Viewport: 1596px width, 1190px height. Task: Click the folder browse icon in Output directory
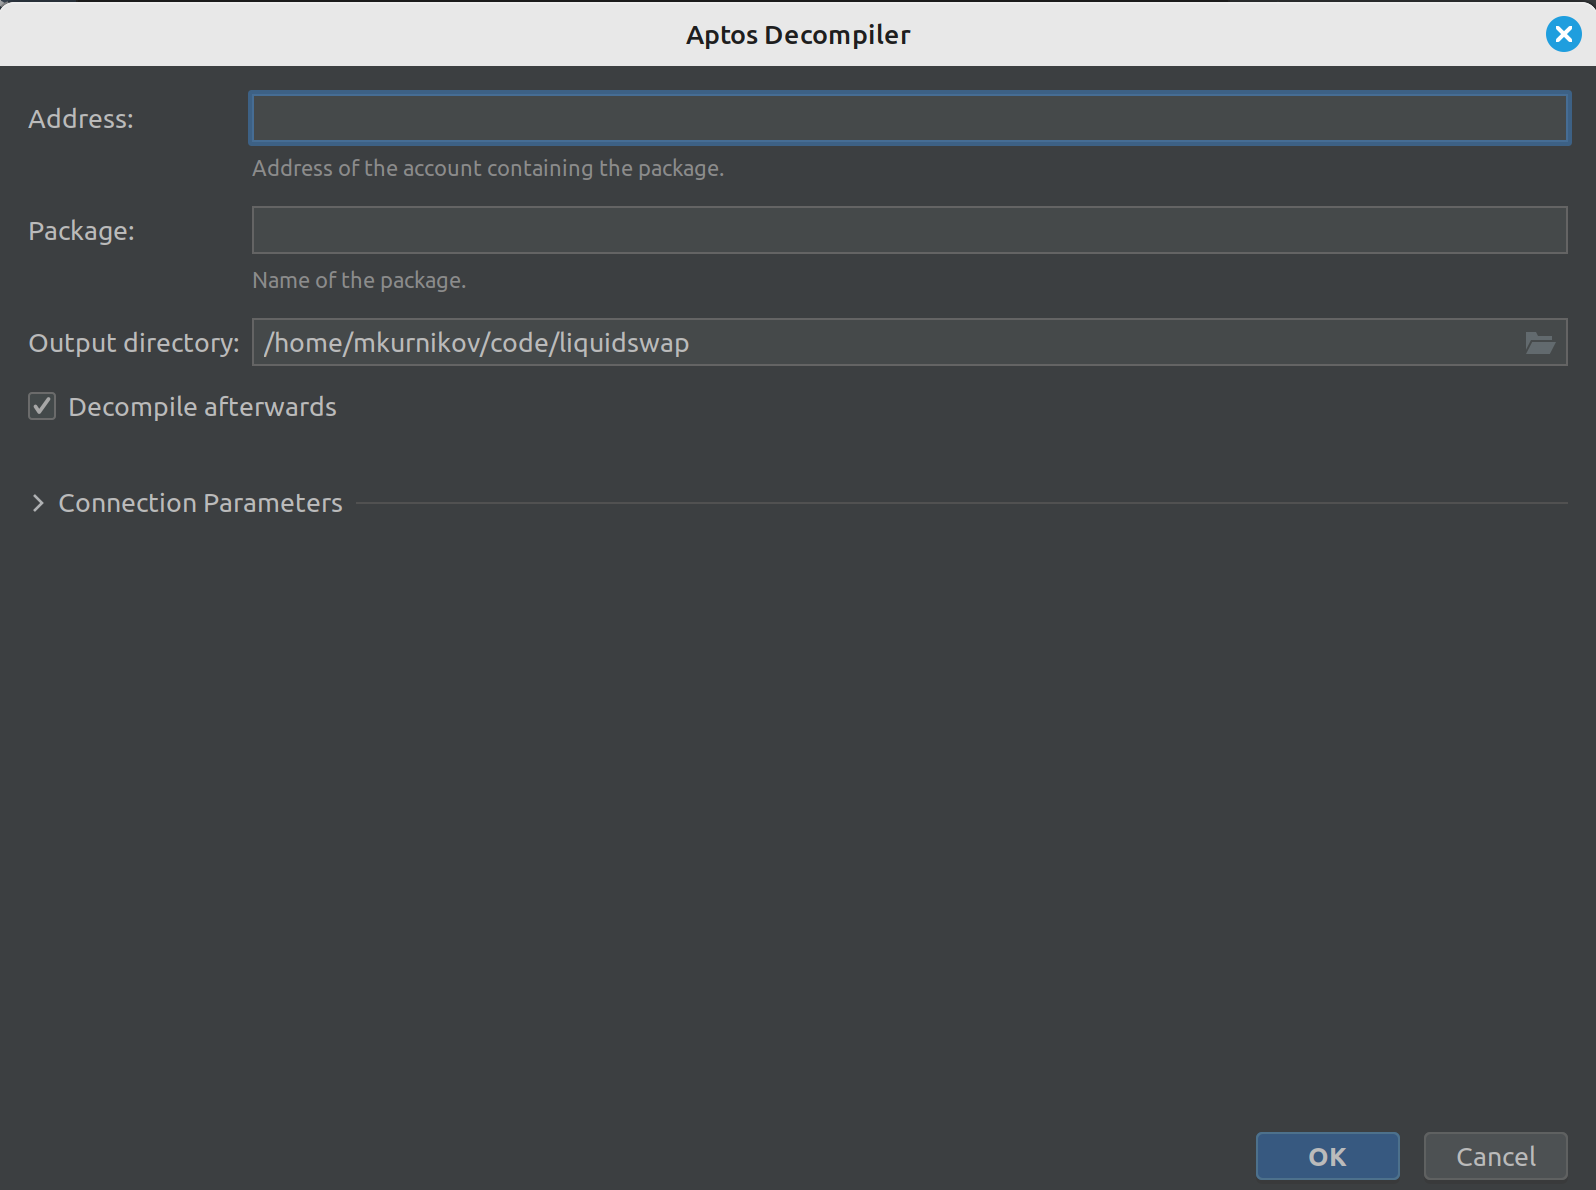click(1539, 343)
